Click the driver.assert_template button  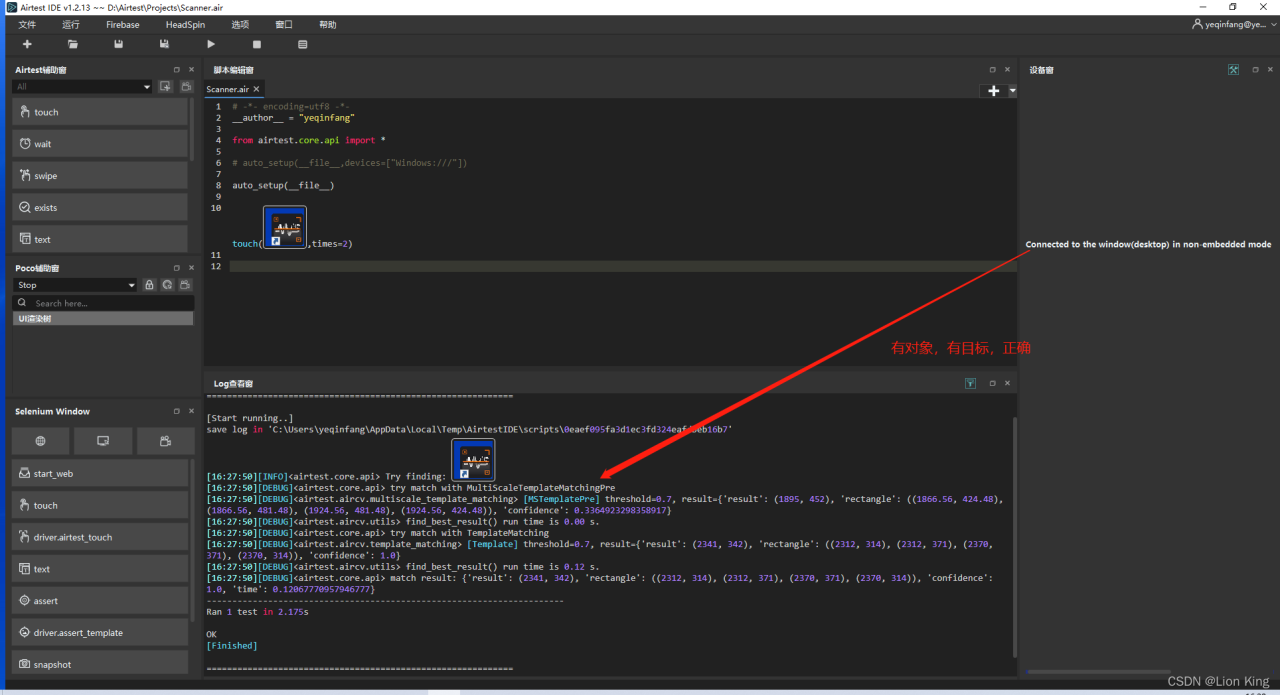[x=100, y=633]
